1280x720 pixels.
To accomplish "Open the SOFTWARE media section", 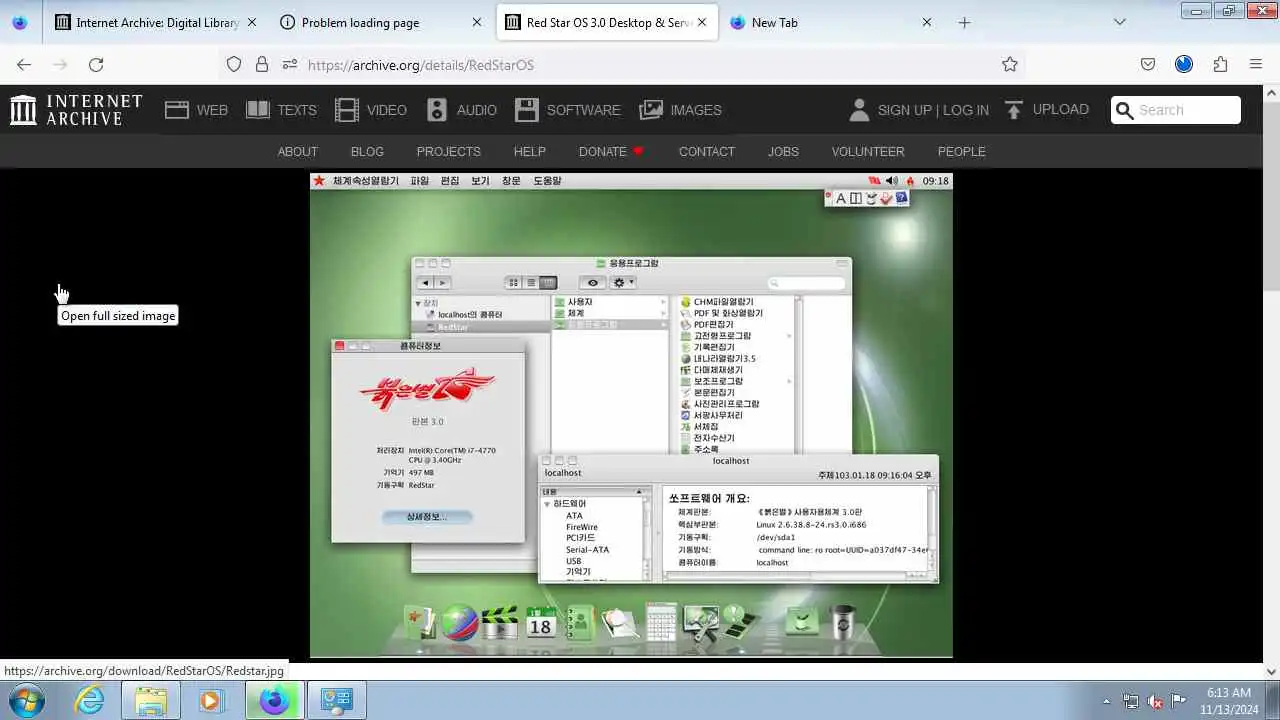I will [568, 110].
